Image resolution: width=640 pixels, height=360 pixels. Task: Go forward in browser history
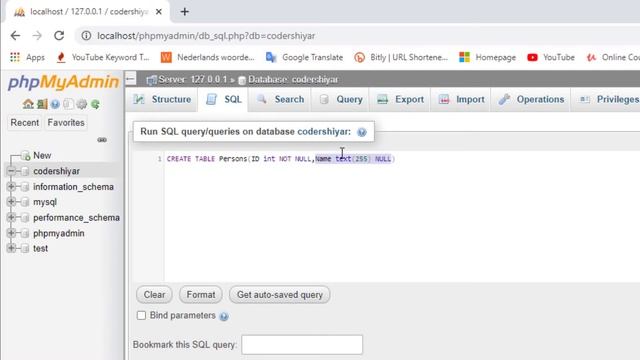(x=37, y=36)
